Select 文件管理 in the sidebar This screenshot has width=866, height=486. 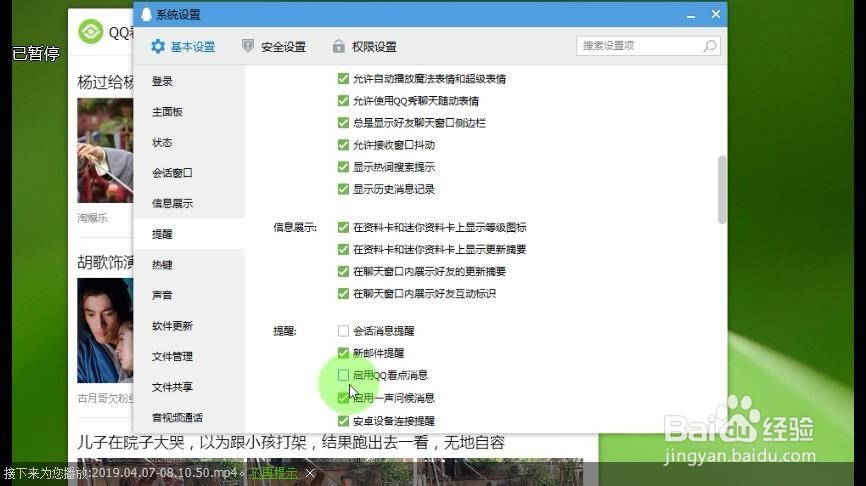click(189, 356)
